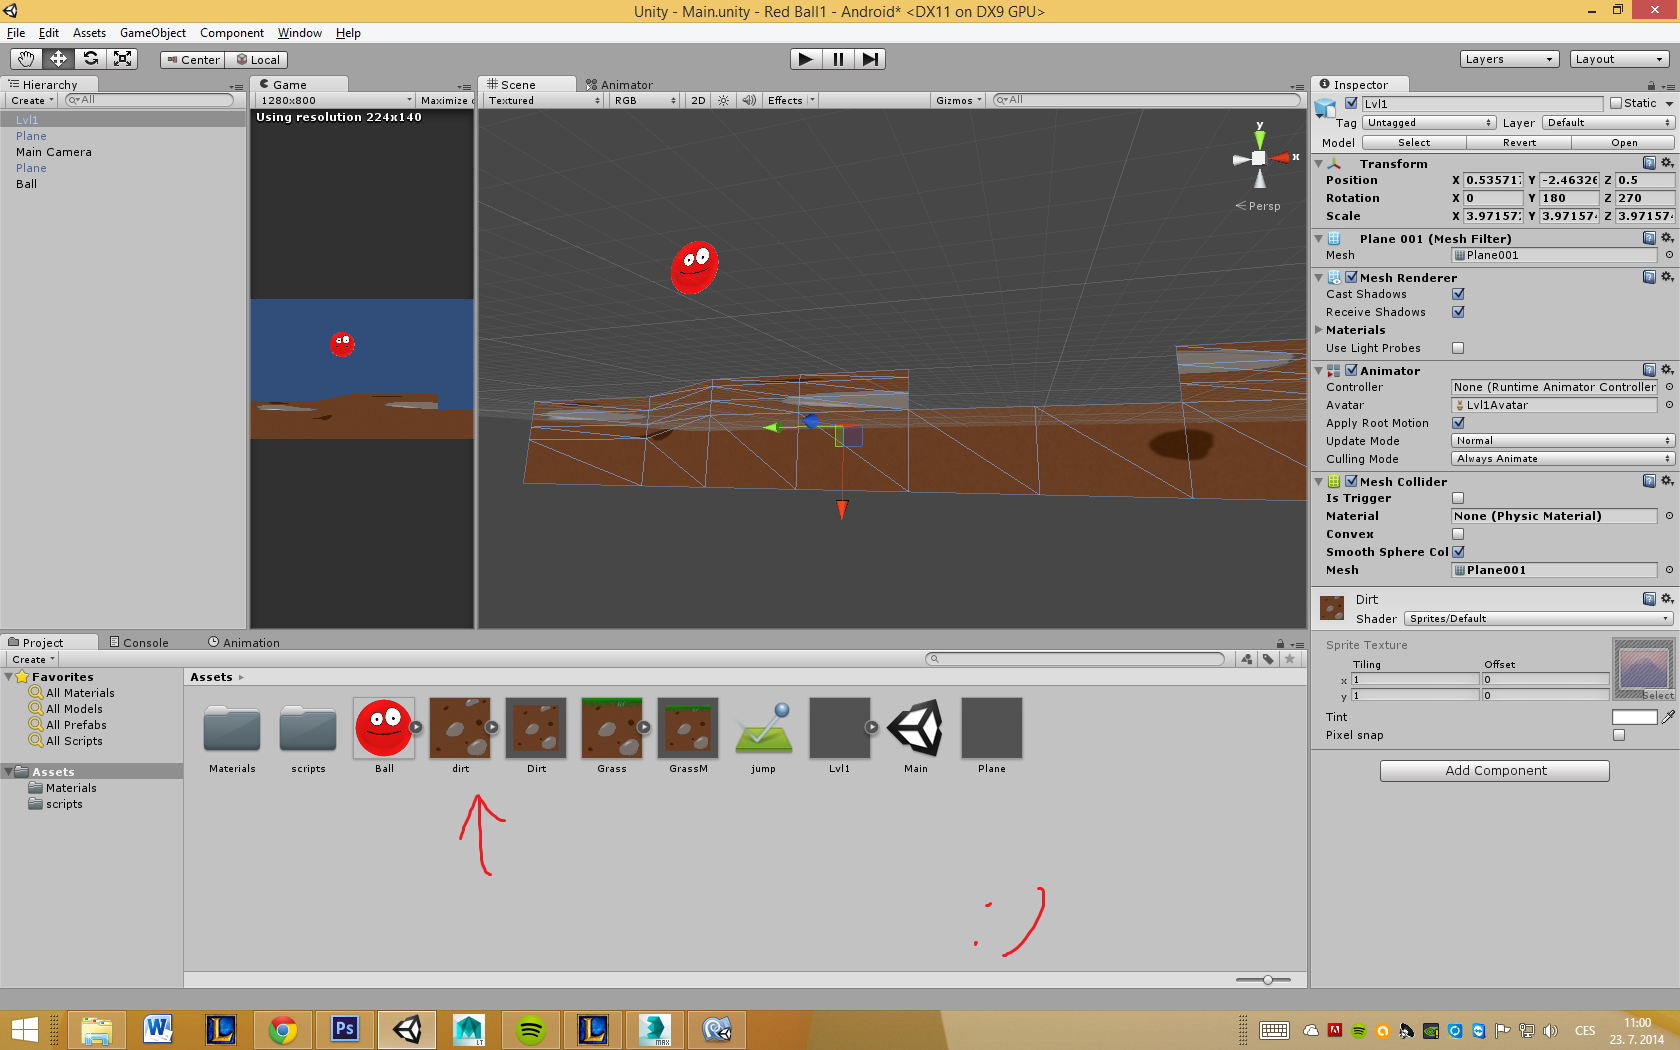Open Microsoft Word from the taskbar
The height and width of the screenshot is (1050, 1680).
tap(158, 1029)
